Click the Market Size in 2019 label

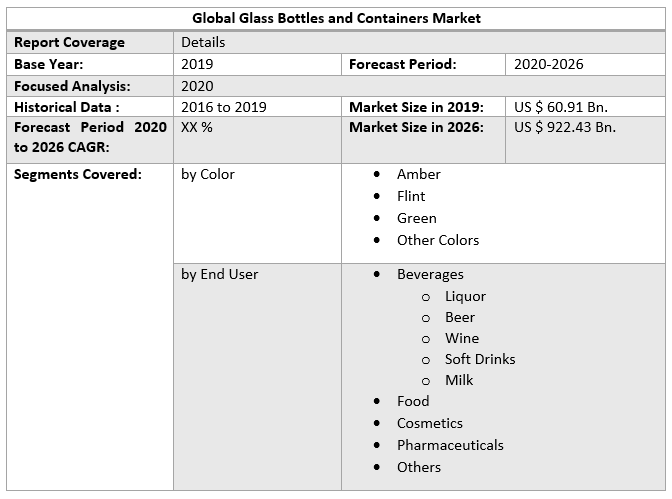click(416, 107)
